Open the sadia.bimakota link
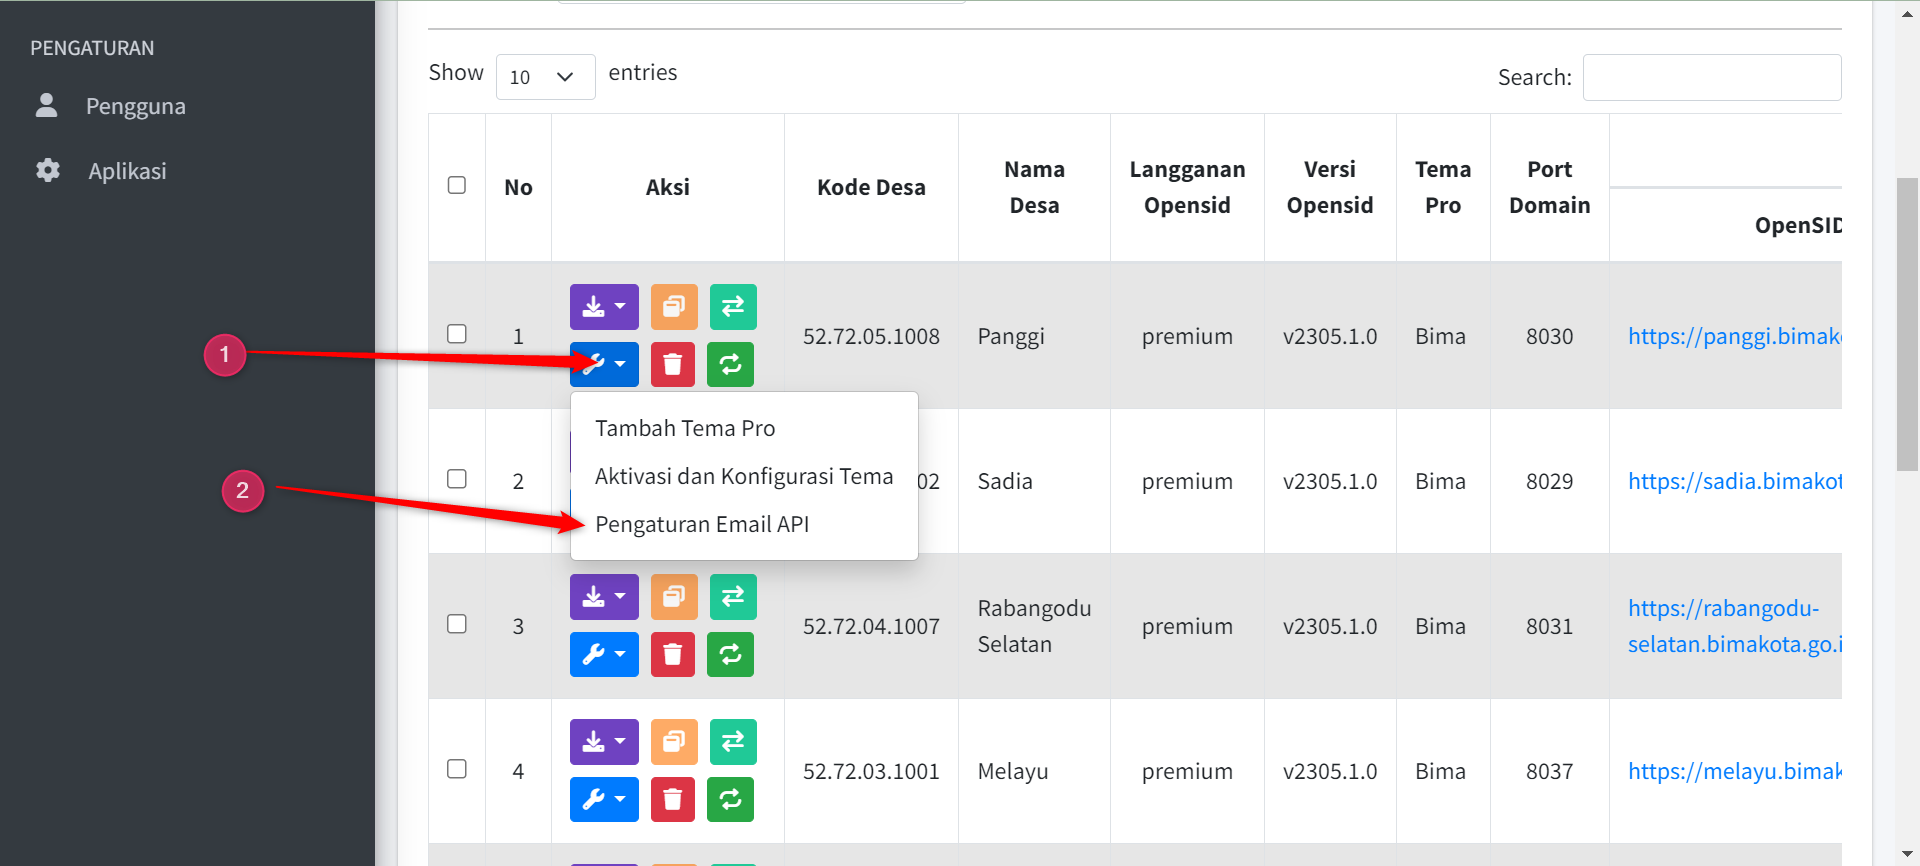This screenshot has height=866, width=1920. tap(1734, 481)
